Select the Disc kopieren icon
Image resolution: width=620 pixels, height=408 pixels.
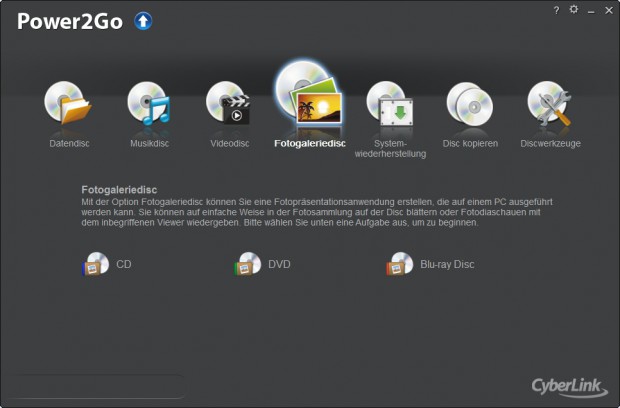click(x=469, y=105)
